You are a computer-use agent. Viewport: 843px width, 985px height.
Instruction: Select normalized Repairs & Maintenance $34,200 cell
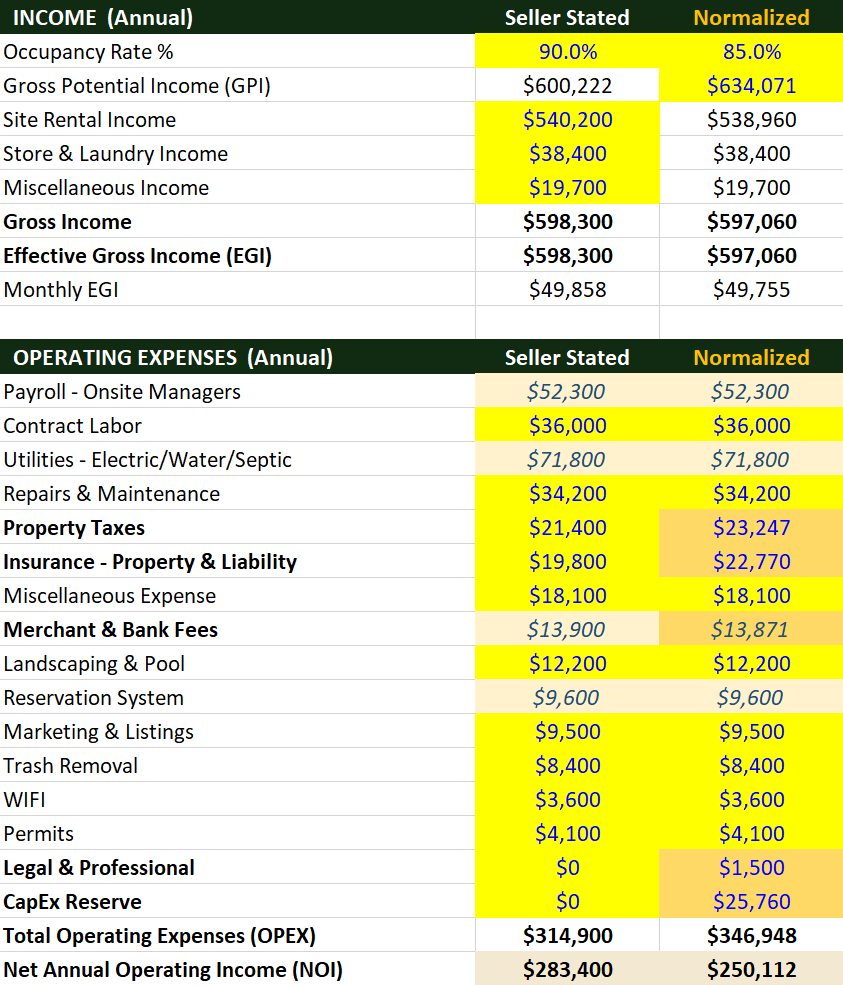[x=751, y=493]
